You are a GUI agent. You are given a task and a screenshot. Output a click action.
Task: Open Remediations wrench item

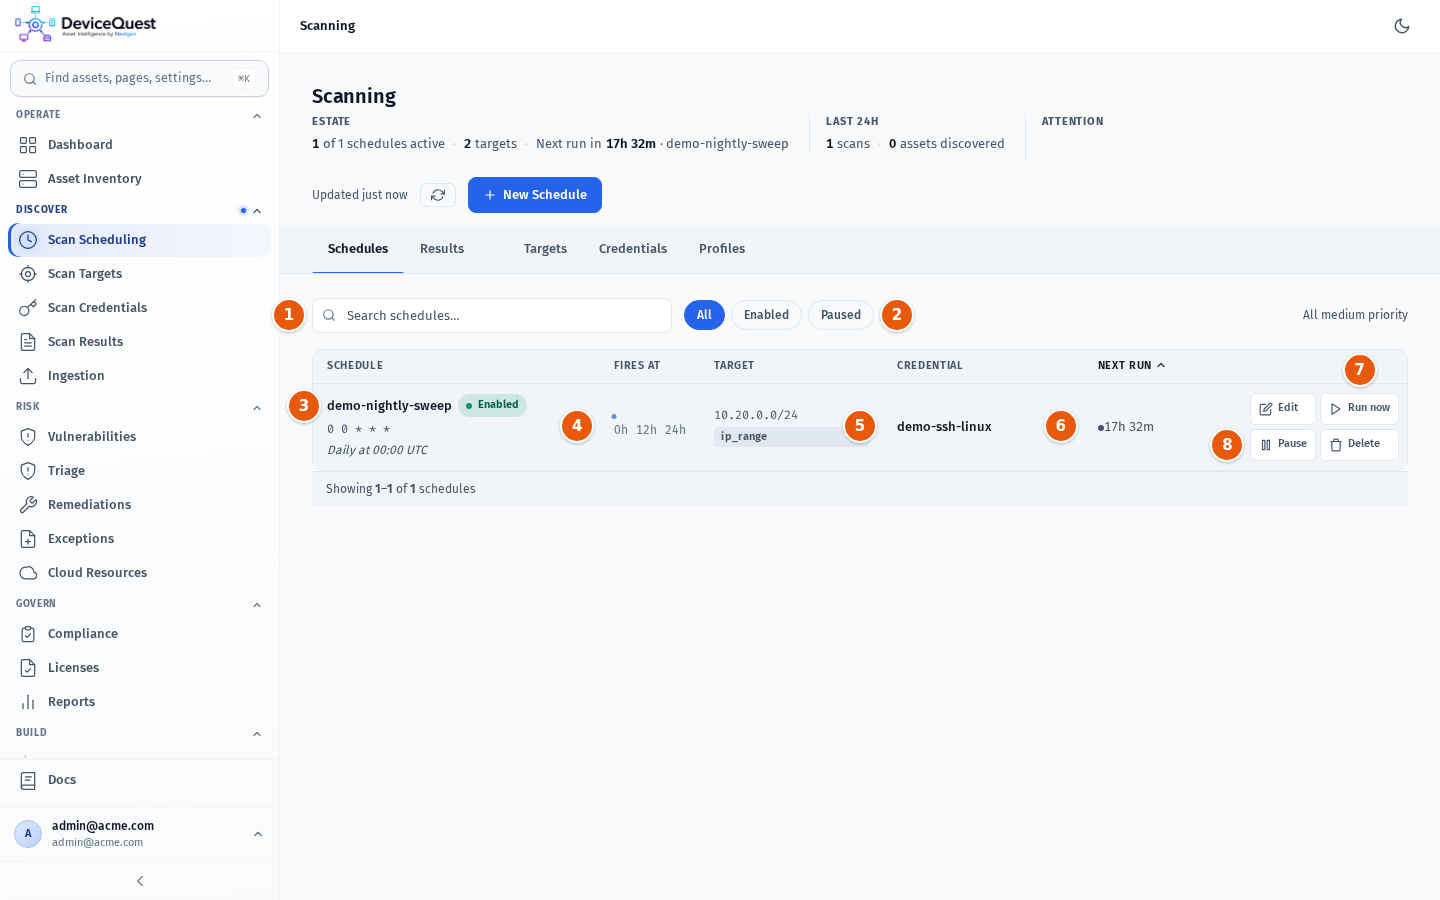[140, 505]
